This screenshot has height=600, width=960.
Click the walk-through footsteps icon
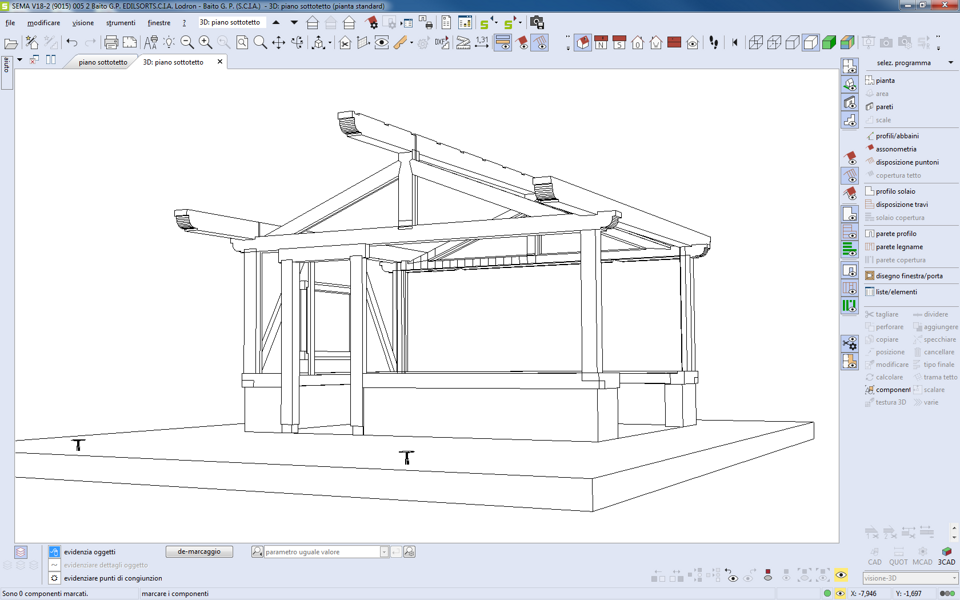point(713,43)
